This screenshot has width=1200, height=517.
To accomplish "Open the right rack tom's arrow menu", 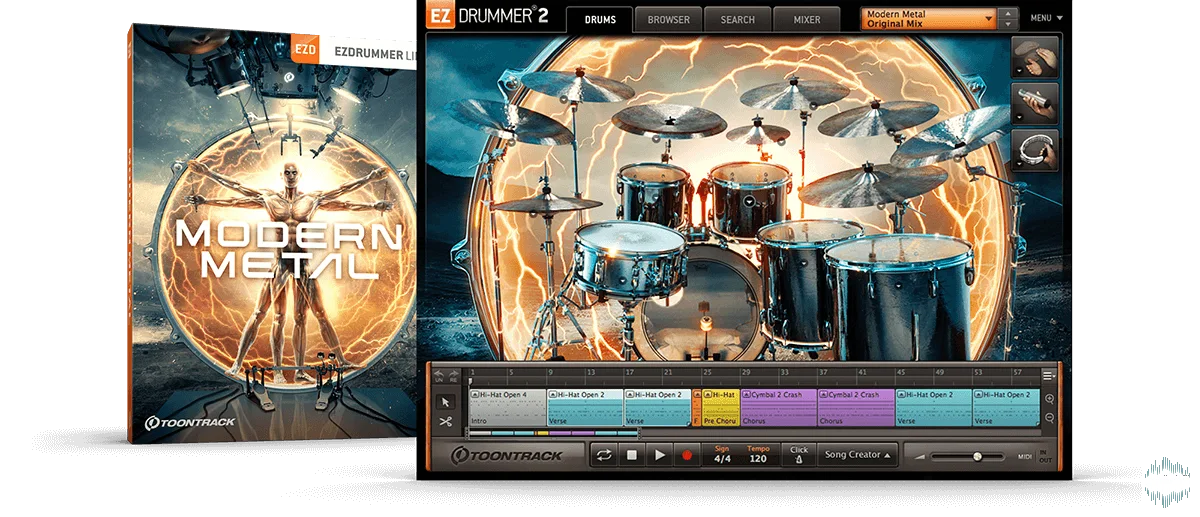I will click(x=749, y=201).
